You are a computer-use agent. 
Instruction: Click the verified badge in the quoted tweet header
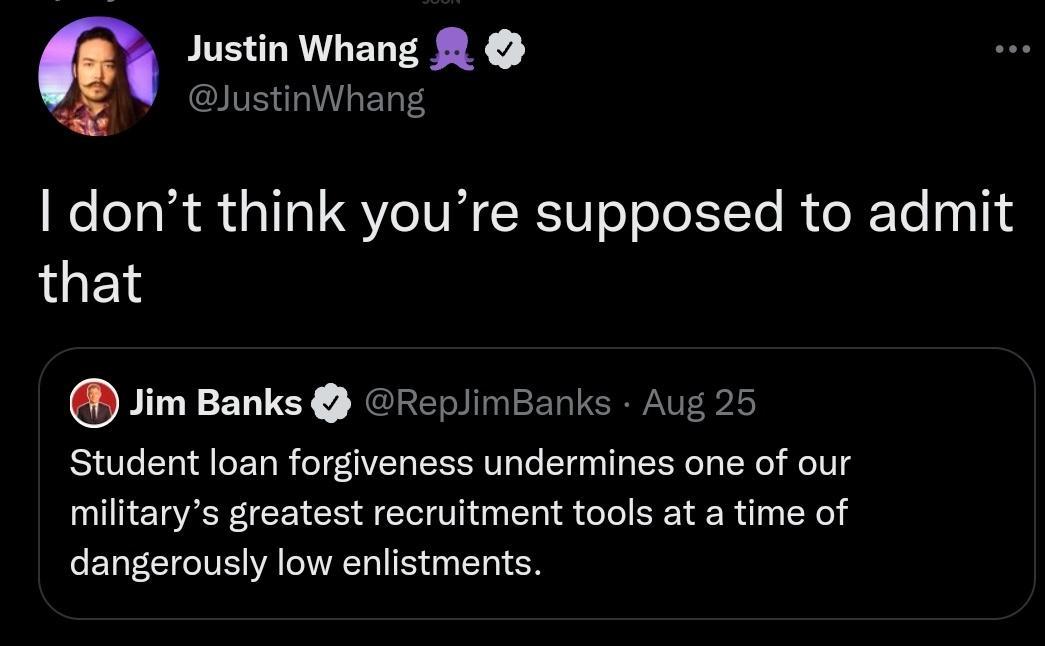(330, 402)
